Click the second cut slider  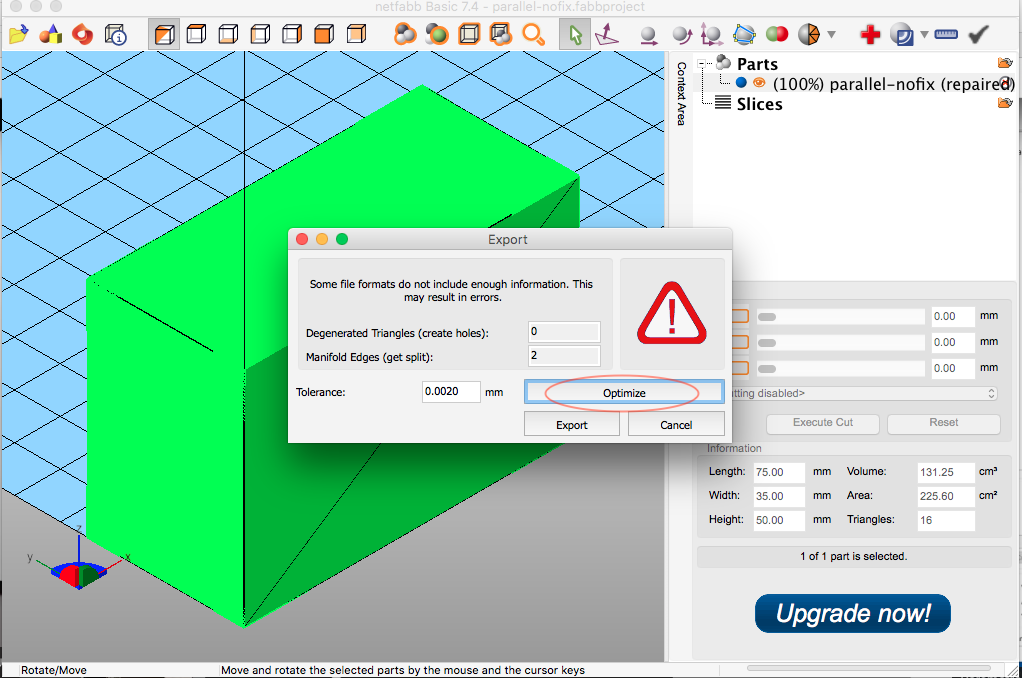(841, 343)
